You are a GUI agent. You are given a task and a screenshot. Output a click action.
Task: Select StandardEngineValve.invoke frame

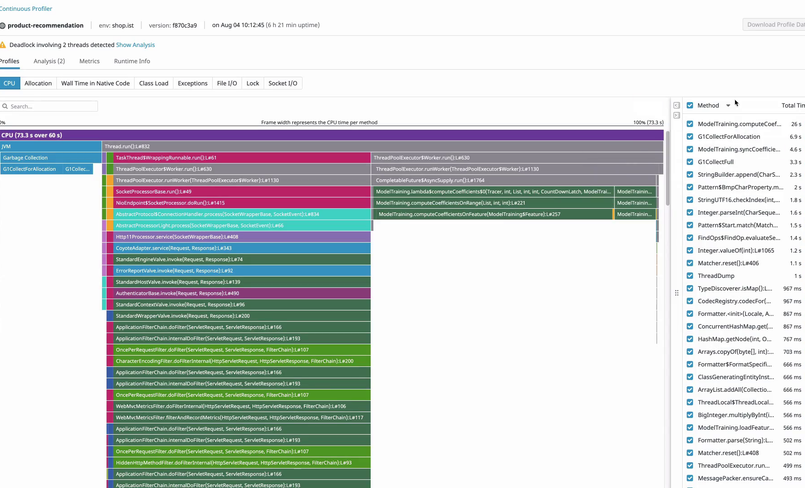click(242, 260)
